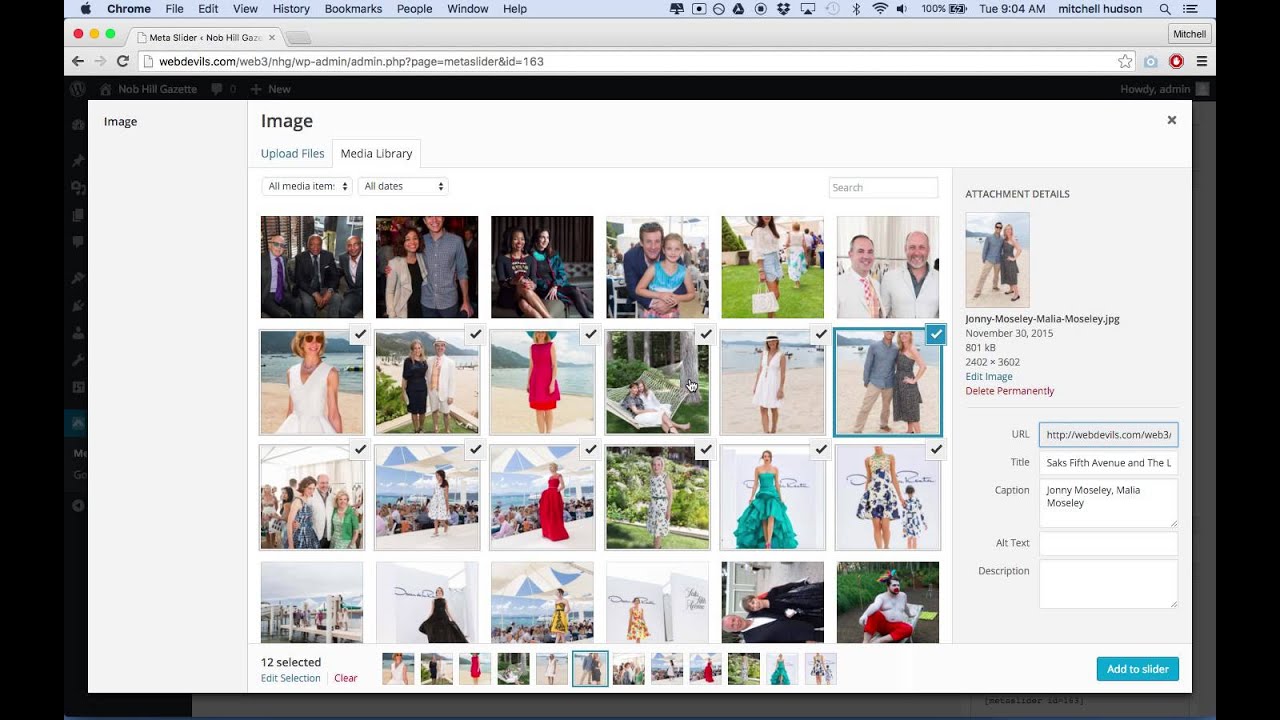Deselect the woman in white dress image
The image size is (1280, 720).
[x=361, y=334]
